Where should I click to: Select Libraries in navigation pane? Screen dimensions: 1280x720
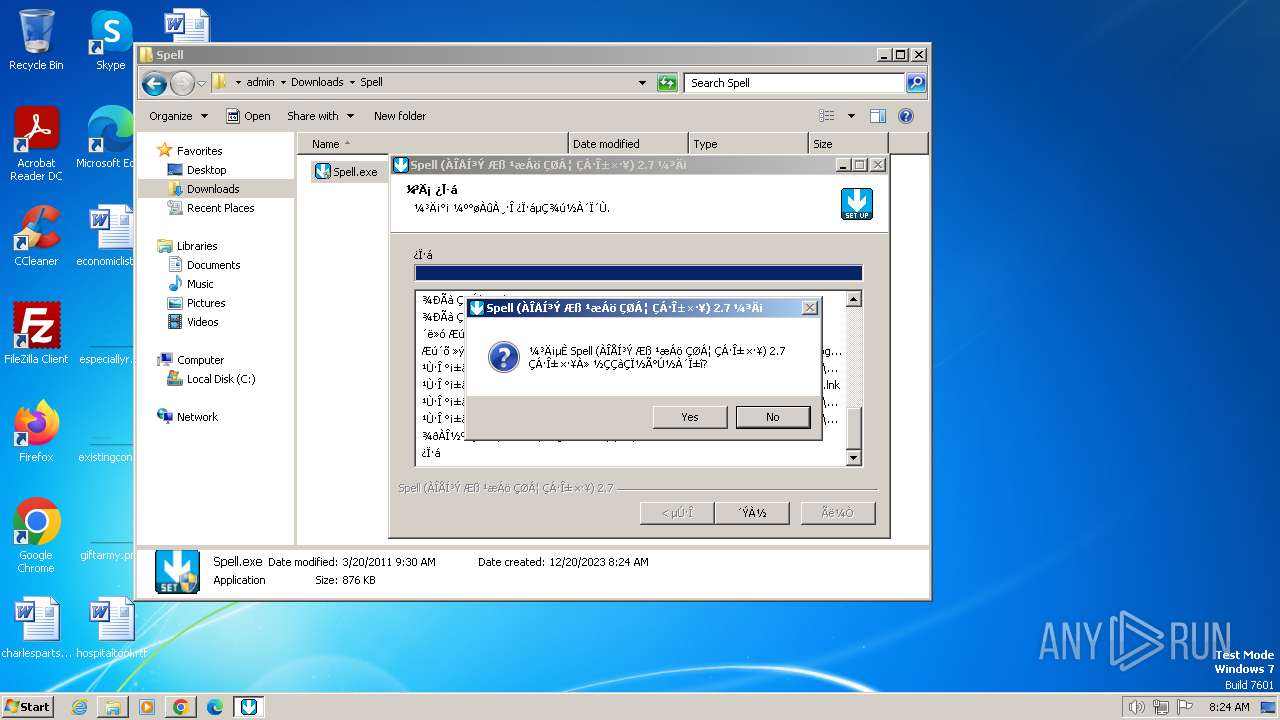[197, 246]
